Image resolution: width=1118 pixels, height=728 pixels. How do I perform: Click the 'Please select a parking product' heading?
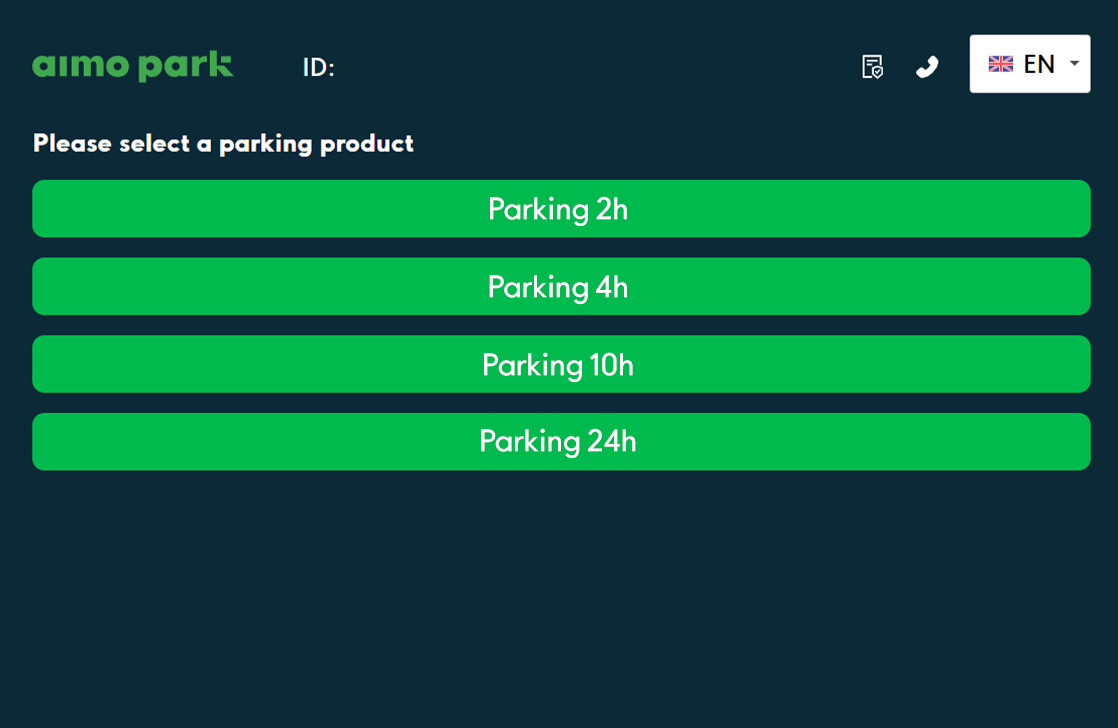(223, 144)
